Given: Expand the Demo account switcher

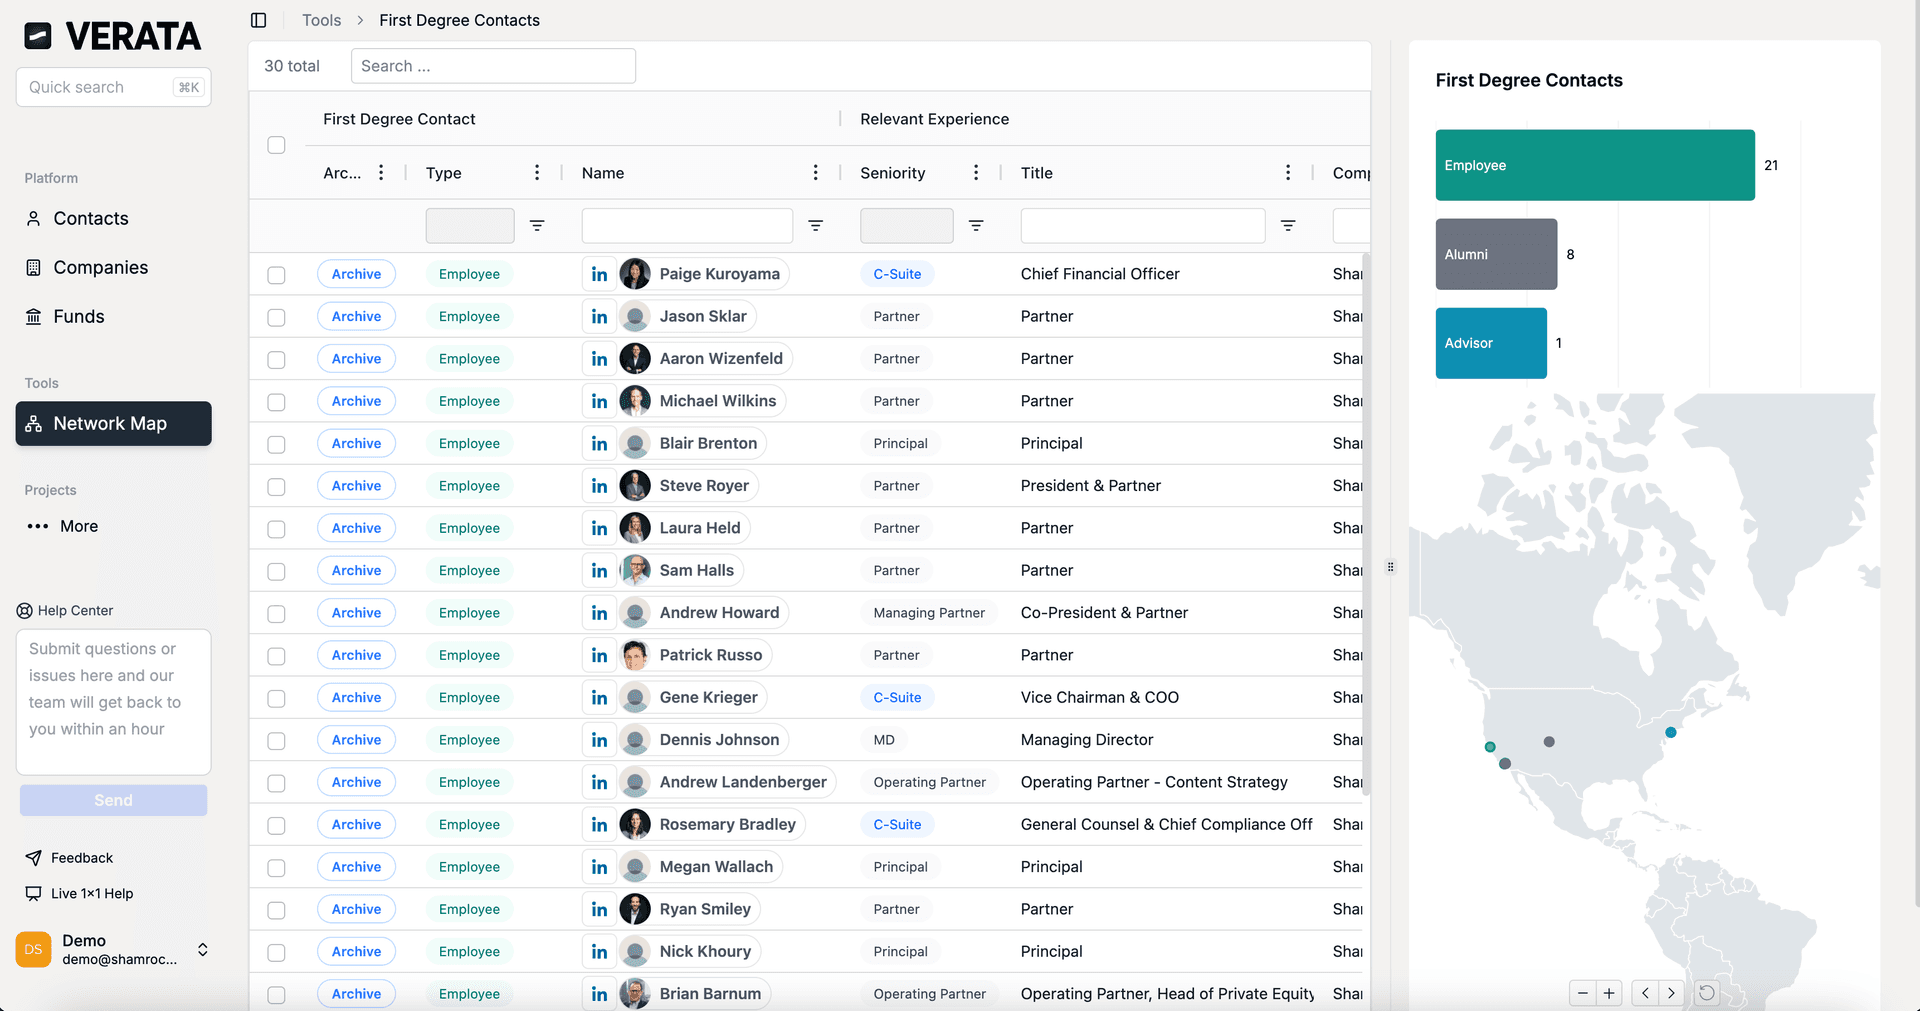Looking at the screenshot, I should pos(203,949).
